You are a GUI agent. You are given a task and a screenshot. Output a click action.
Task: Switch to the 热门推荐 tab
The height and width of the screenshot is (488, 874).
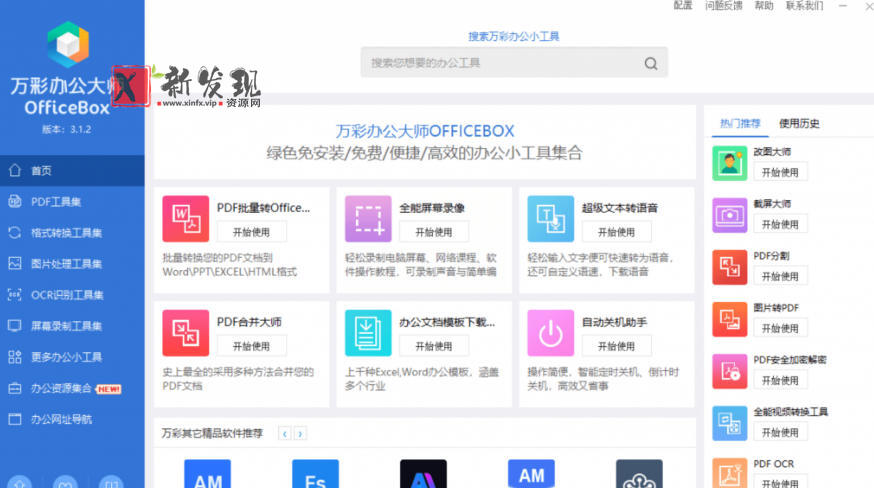[x=740, y=123]
